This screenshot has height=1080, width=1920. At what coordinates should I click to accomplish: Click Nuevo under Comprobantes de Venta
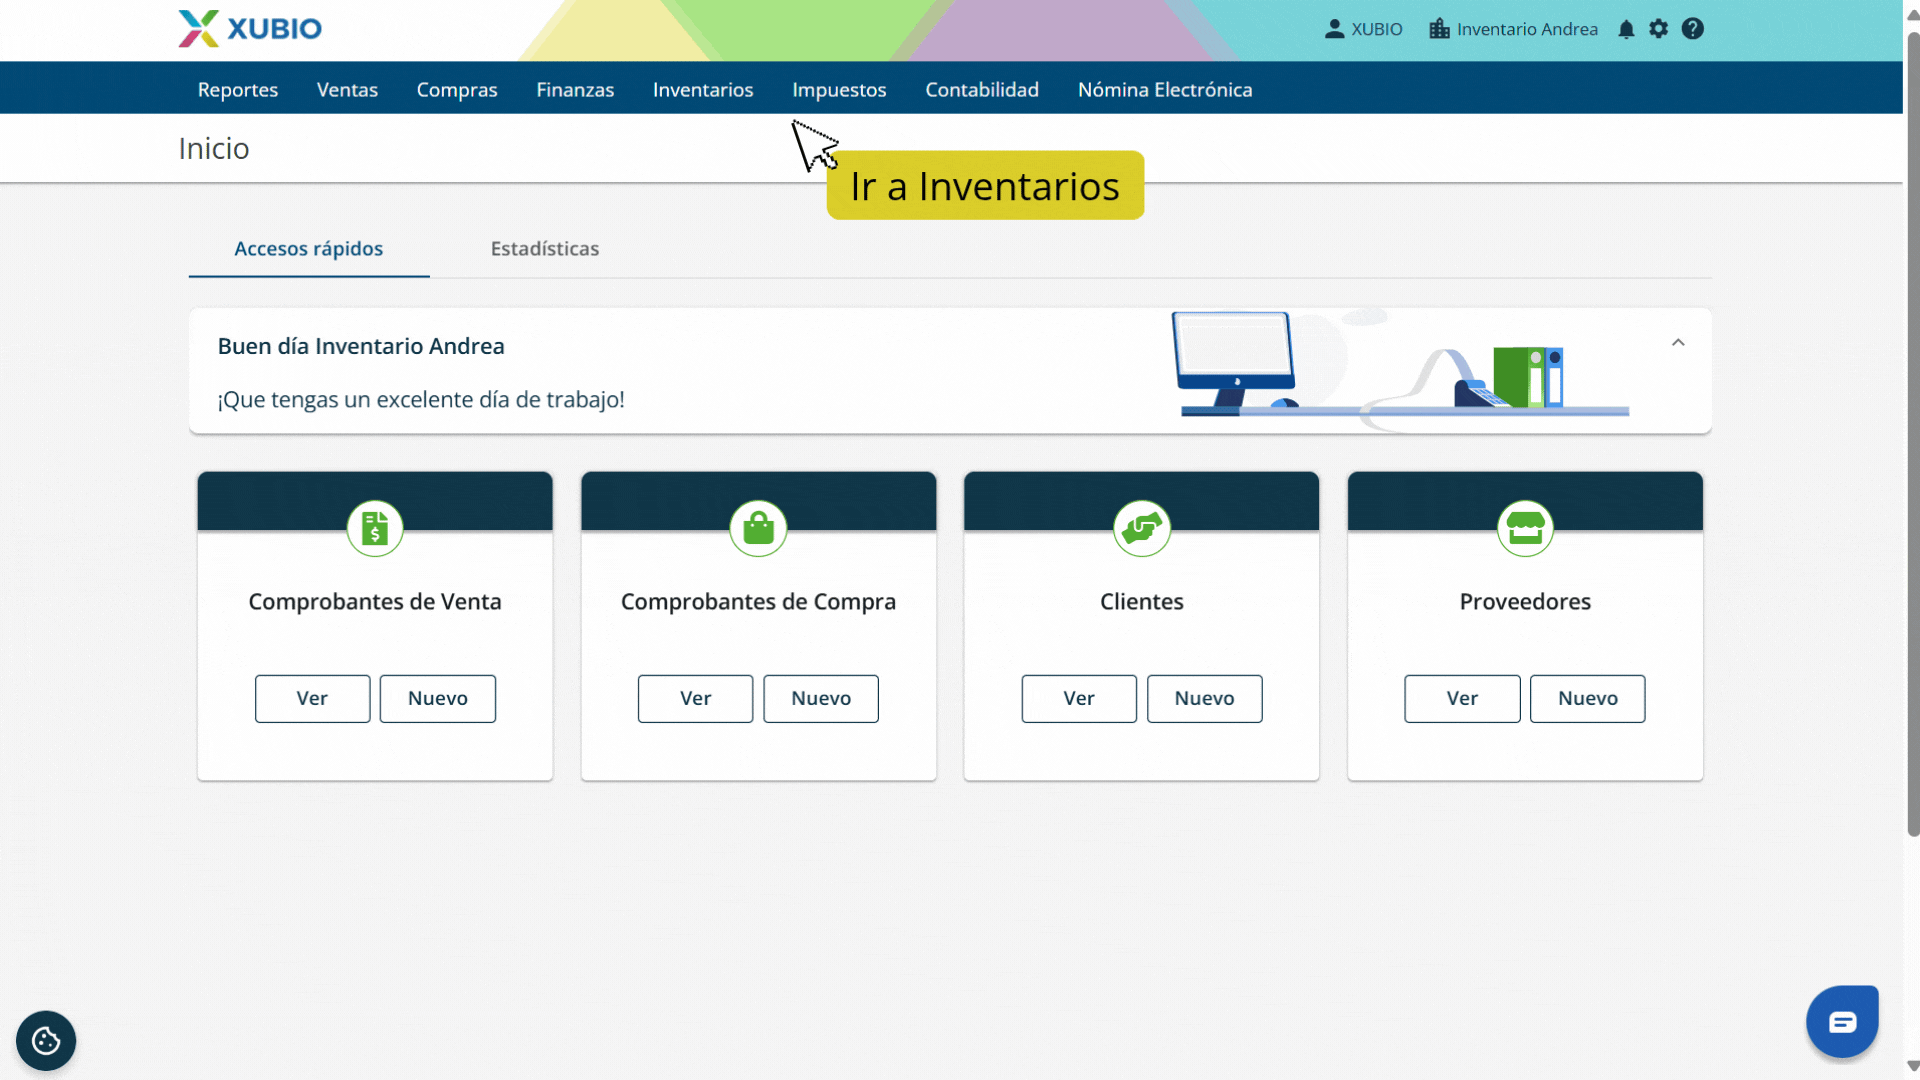(x=438, y=698)
